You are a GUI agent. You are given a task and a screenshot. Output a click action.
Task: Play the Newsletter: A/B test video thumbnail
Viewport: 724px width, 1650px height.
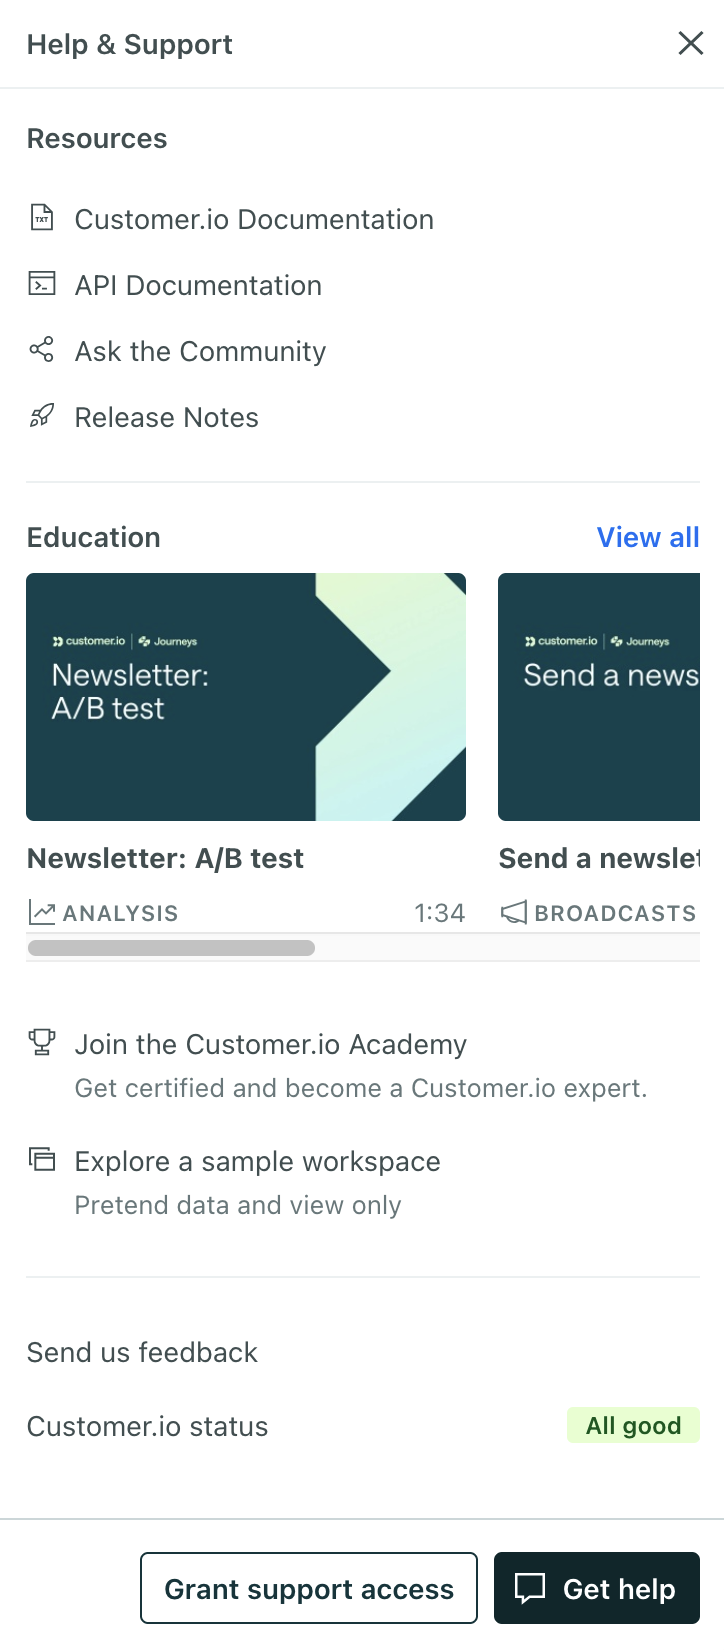246,696
